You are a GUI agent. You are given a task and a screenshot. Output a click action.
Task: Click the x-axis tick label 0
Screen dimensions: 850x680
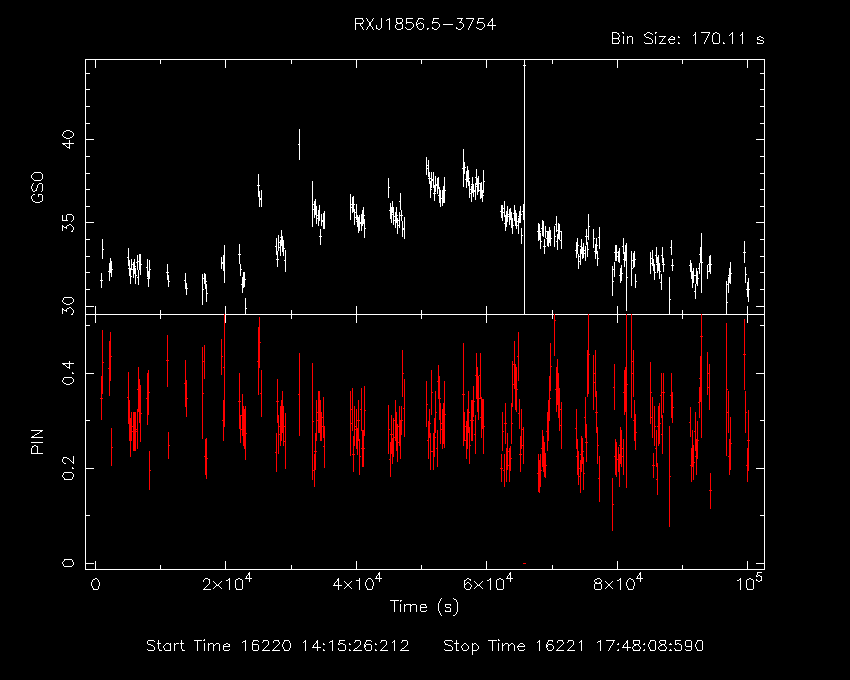click(x=95, y=585)
